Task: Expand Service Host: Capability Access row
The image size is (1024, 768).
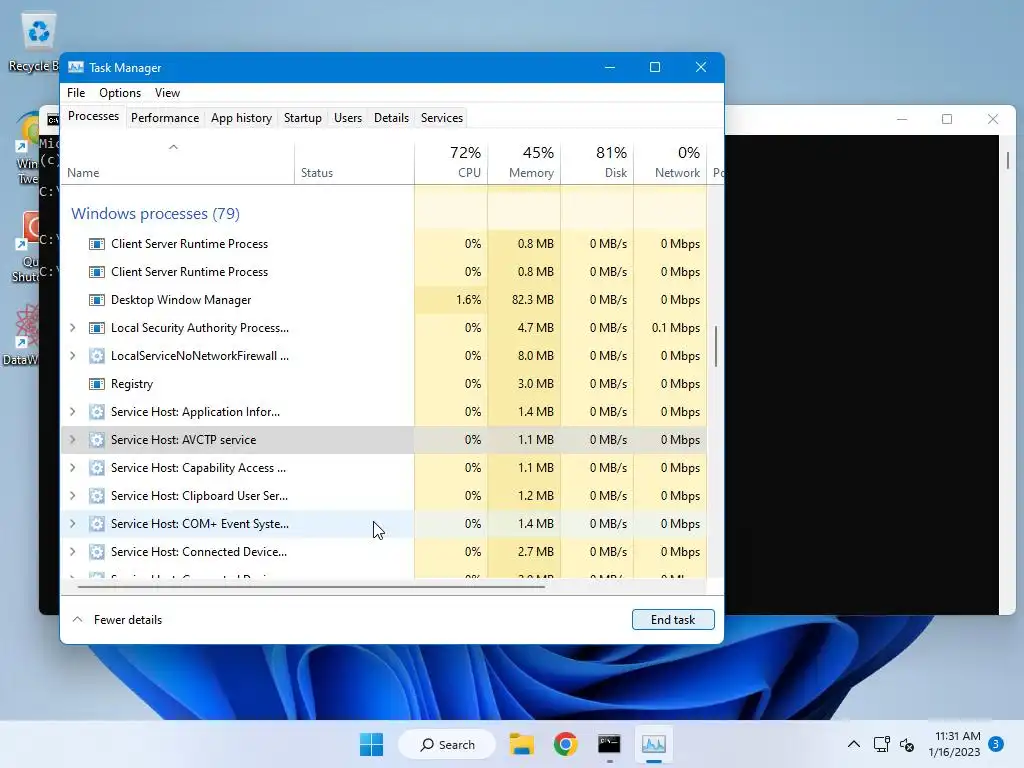Action: (x=72, y=468)
